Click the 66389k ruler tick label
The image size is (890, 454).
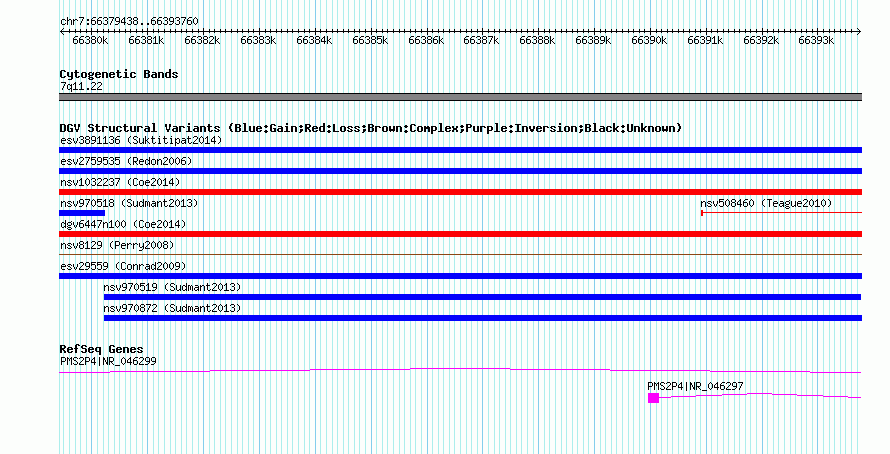coord(593,40)
